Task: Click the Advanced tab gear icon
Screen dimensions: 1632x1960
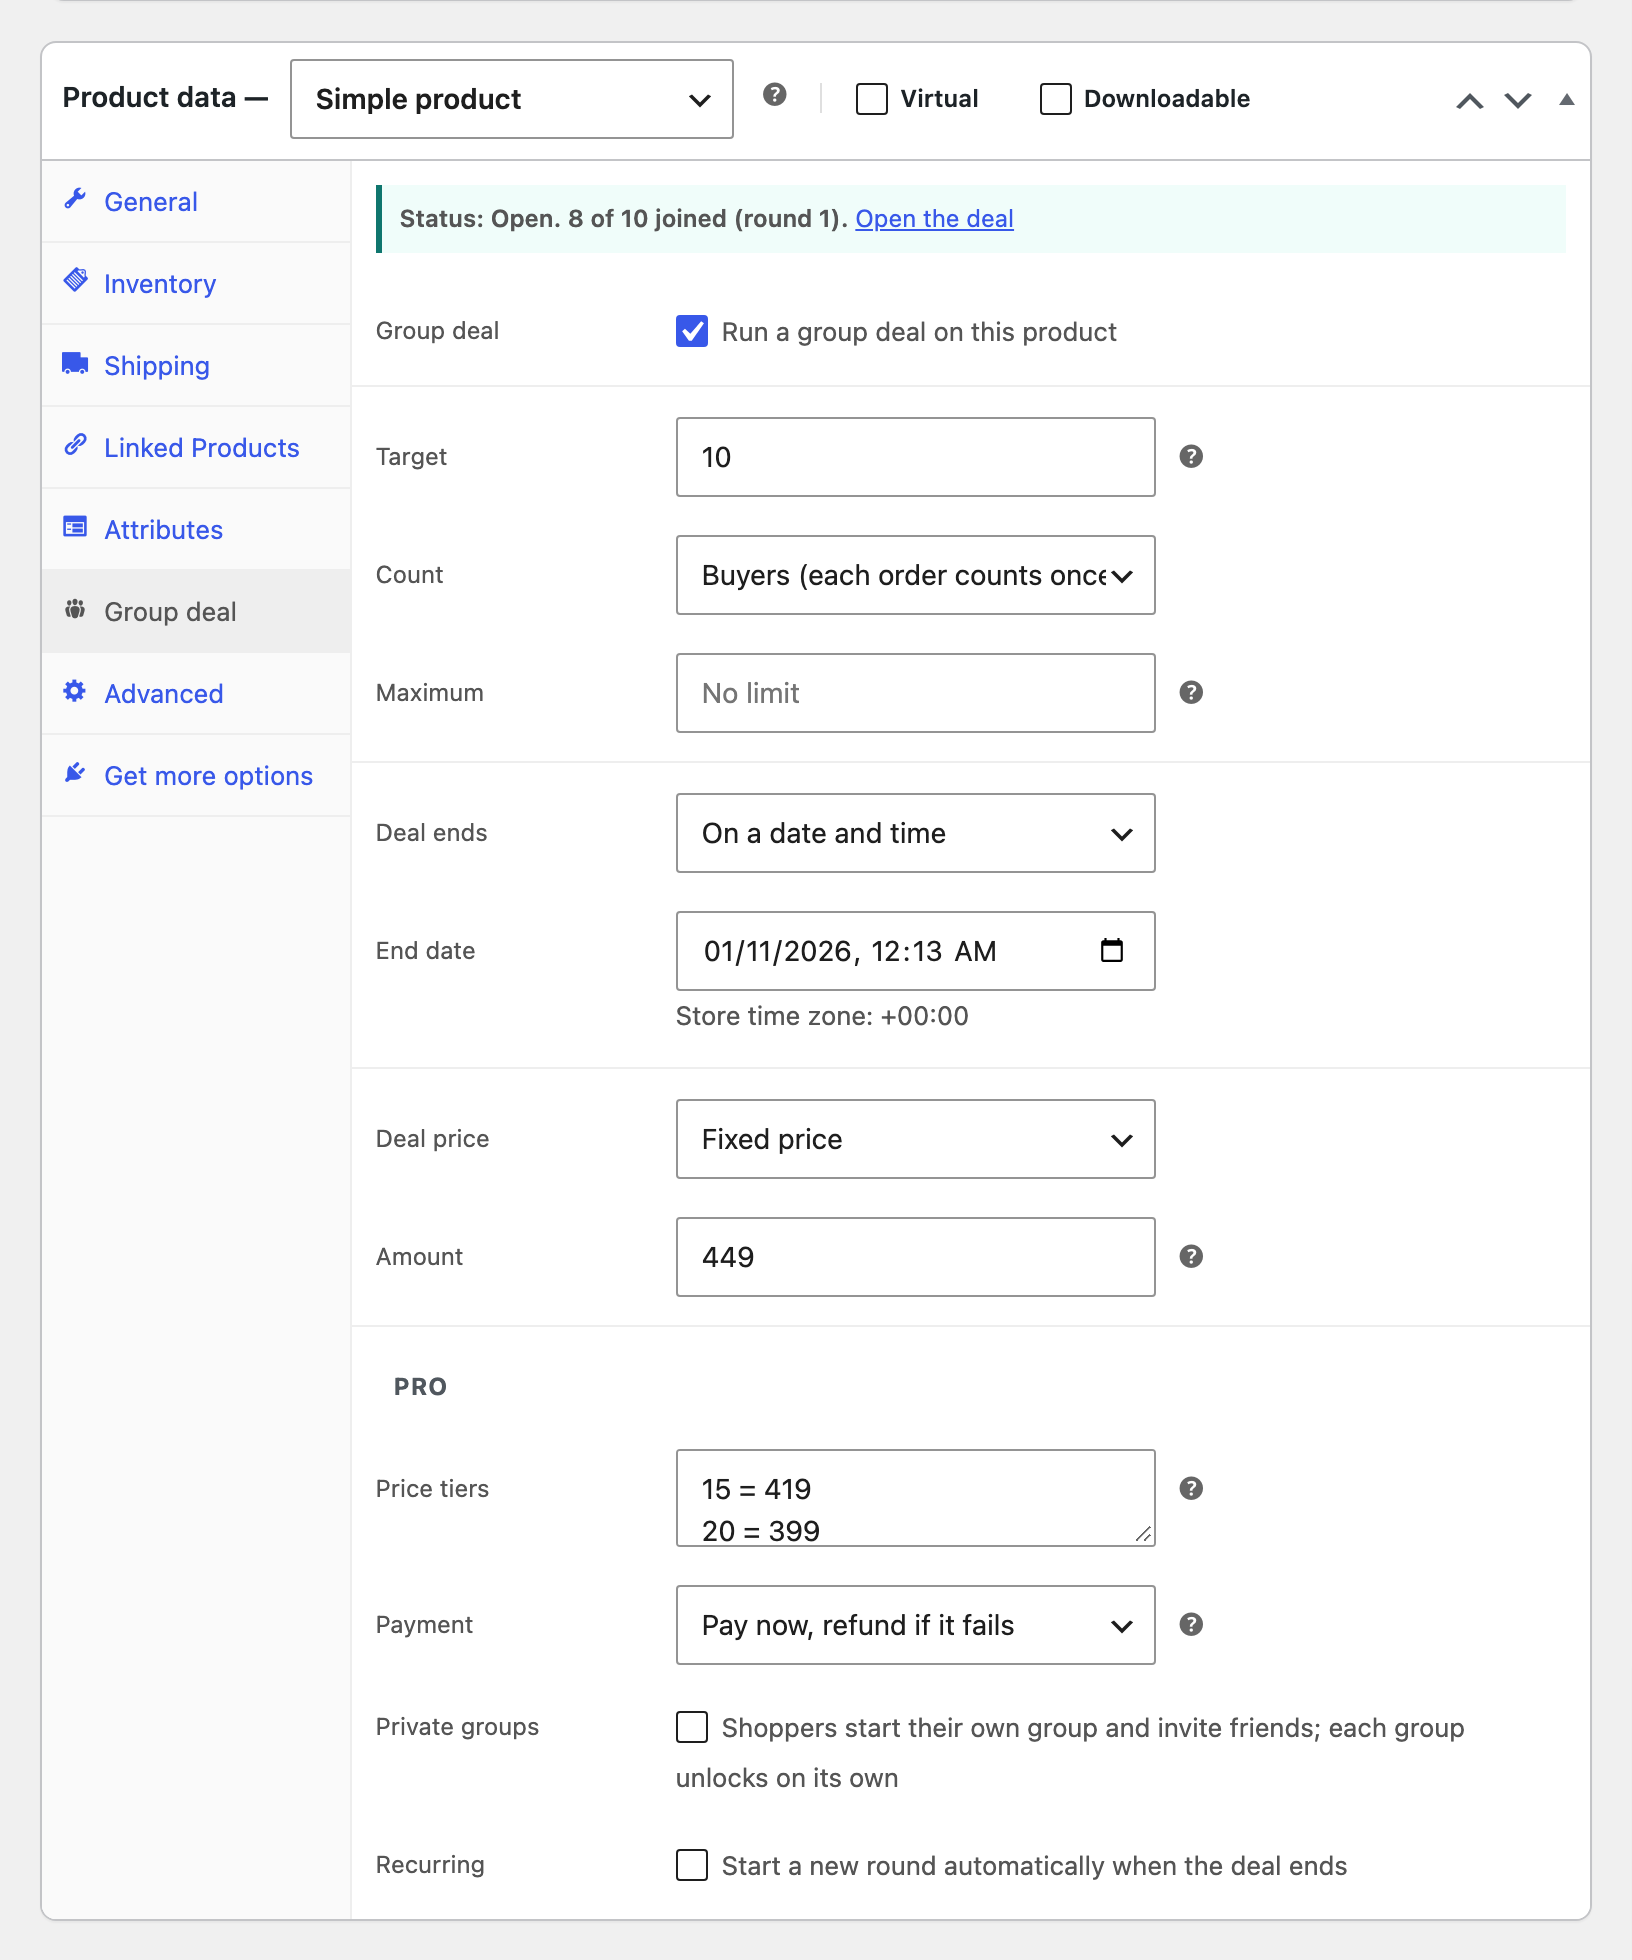Action: [x=75, y=691]
